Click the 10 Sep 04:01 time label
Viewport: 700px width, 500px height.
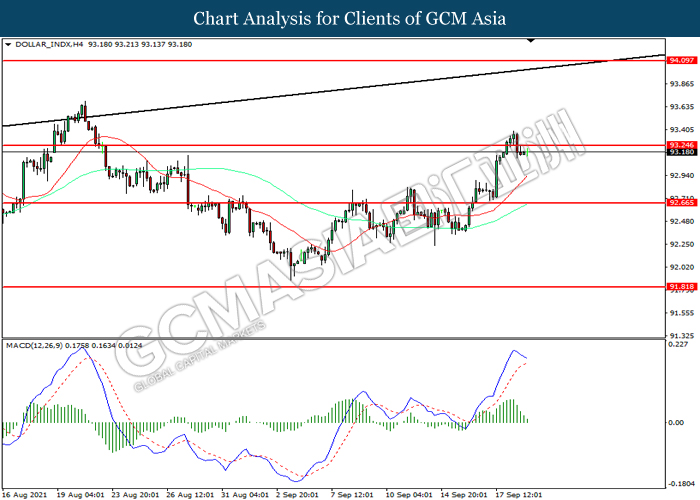pos(409,495)
